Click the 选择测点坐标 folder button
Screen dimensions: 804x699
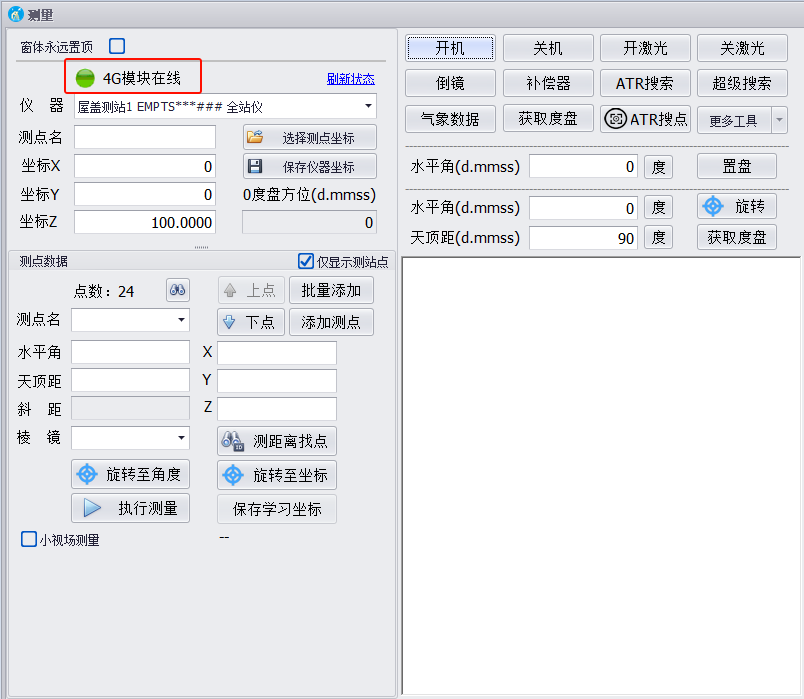tap(310, 138)
